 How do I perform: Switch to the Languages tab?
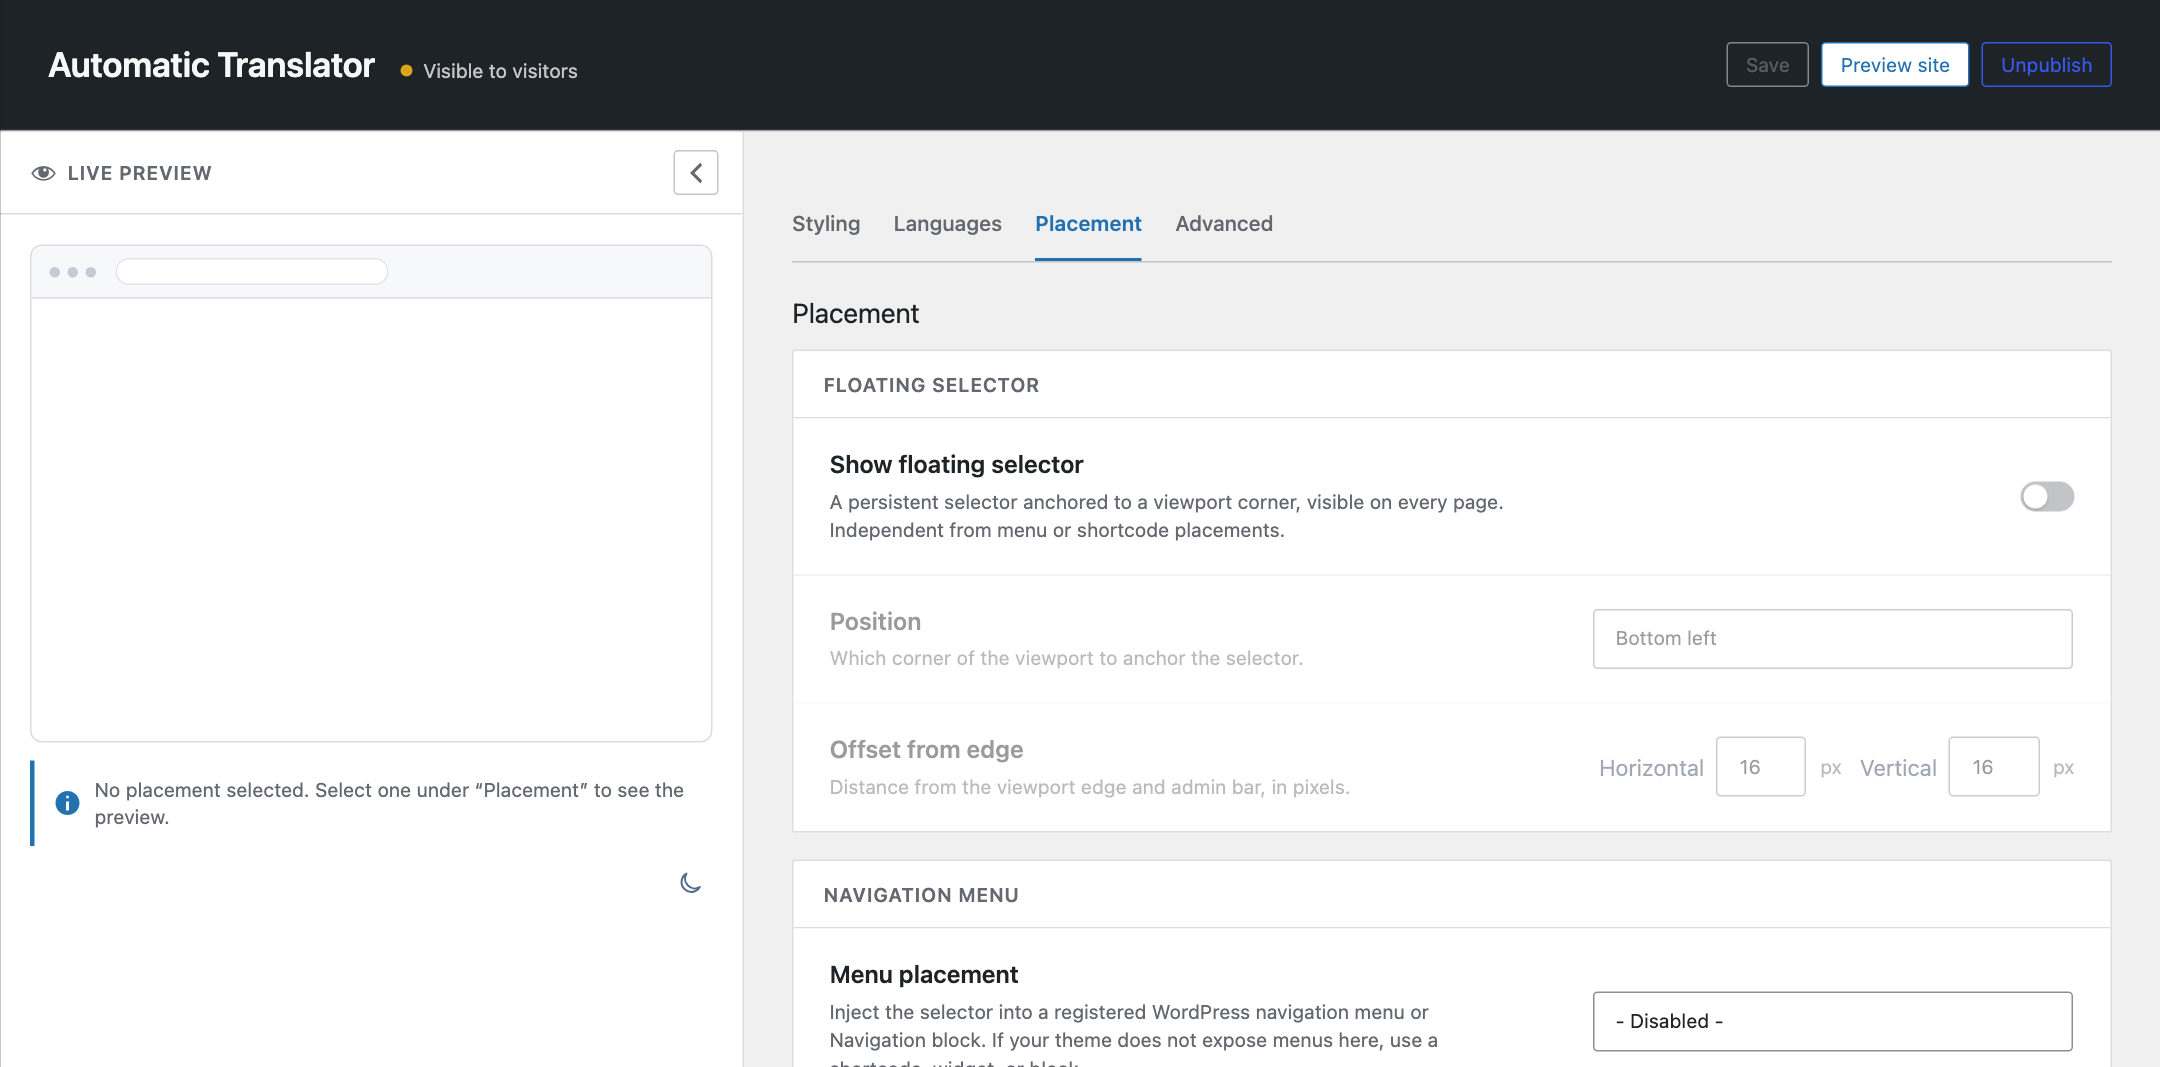pyautogui.click(x=947, y=224)
